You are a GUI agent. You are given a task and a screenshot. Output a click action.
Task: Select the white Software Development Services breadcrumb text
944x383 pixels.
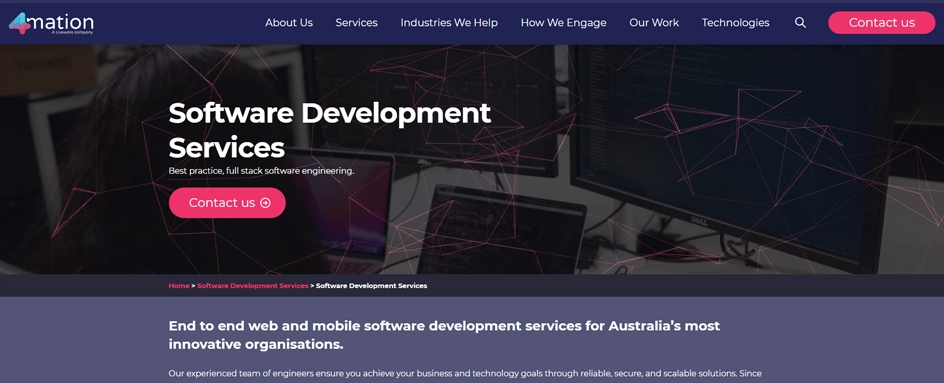coord(371,285)
